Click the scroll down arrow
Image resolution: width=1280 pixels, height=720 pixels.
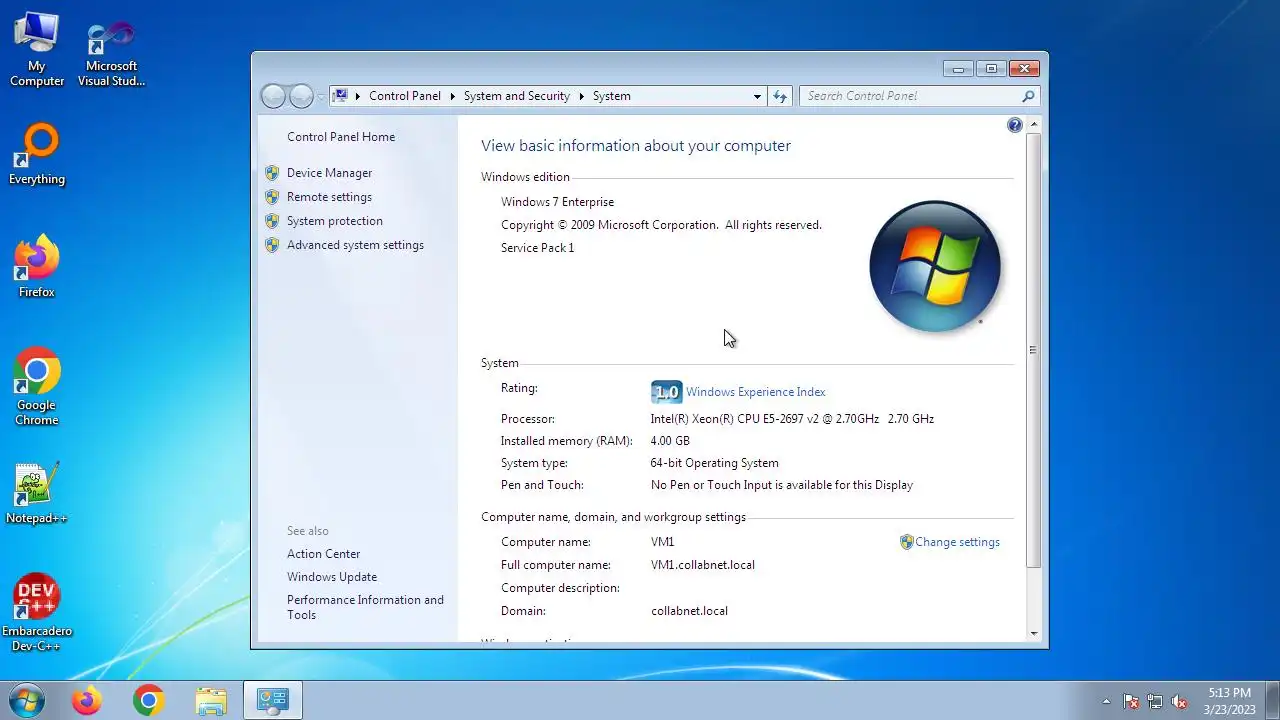point(1033,633)
